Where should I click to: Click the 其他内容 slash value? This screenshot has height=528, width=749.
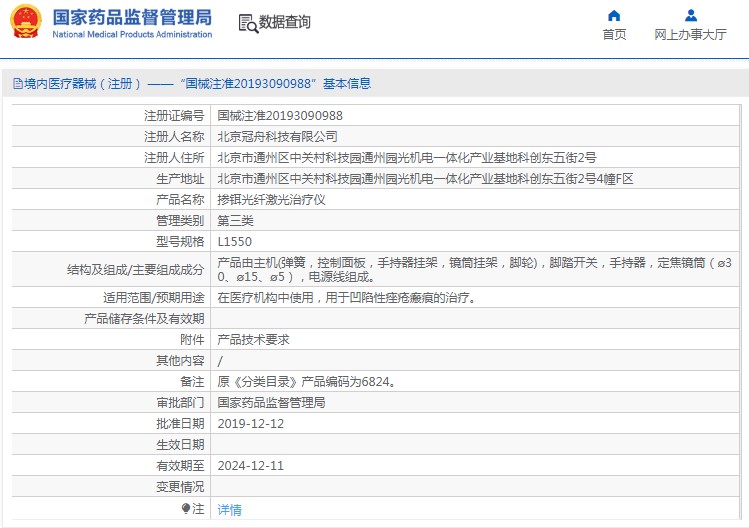[x=220, y=361]
